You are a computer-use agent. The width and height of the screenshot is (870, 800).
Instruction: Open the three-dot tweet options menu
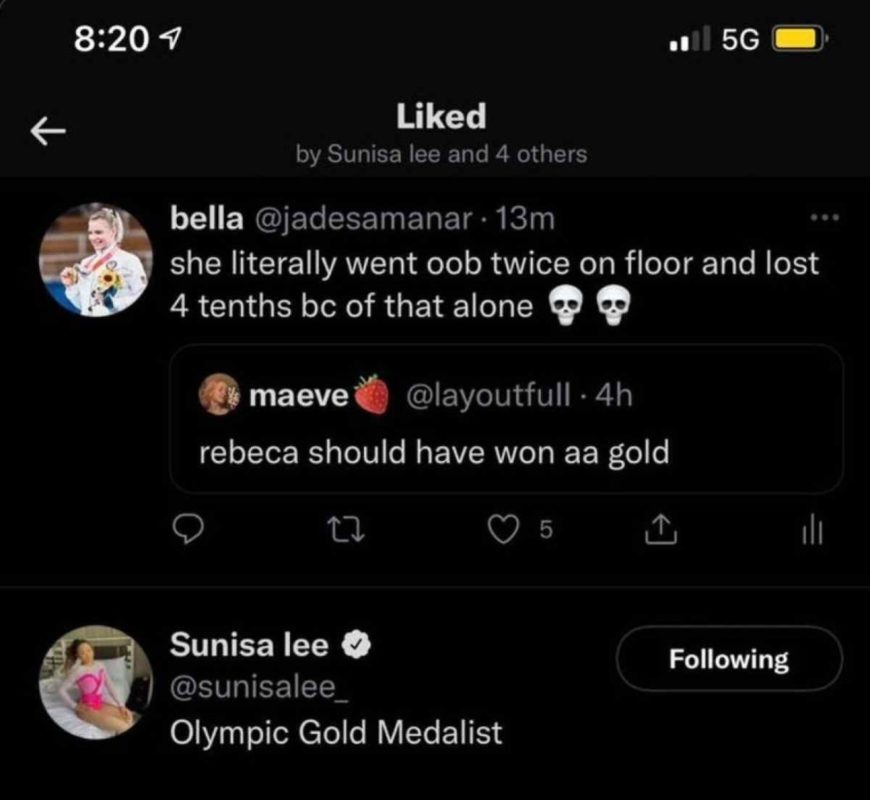click(825, 217)
